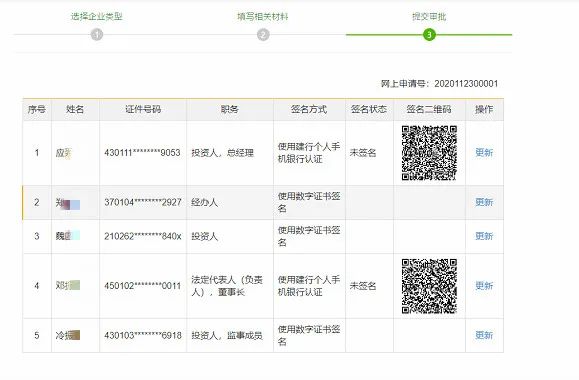Open the QR code in row 4

429,286
